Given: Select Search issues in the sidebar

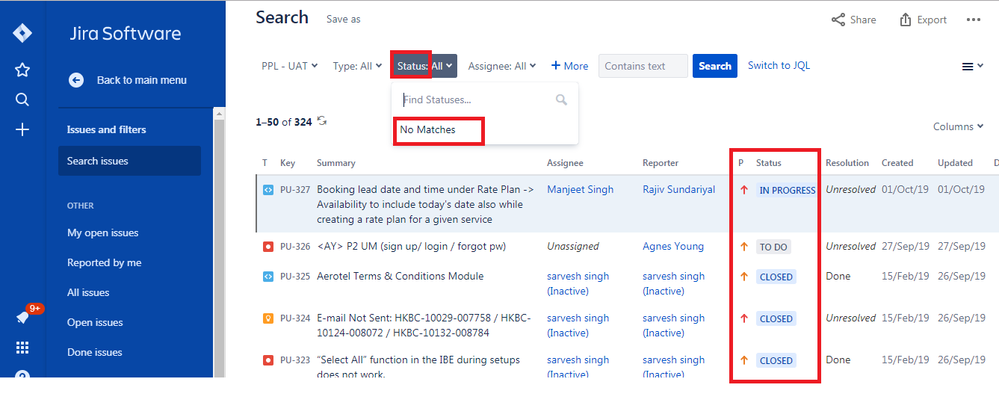Looking at the screenshot, I should [129, 161].
